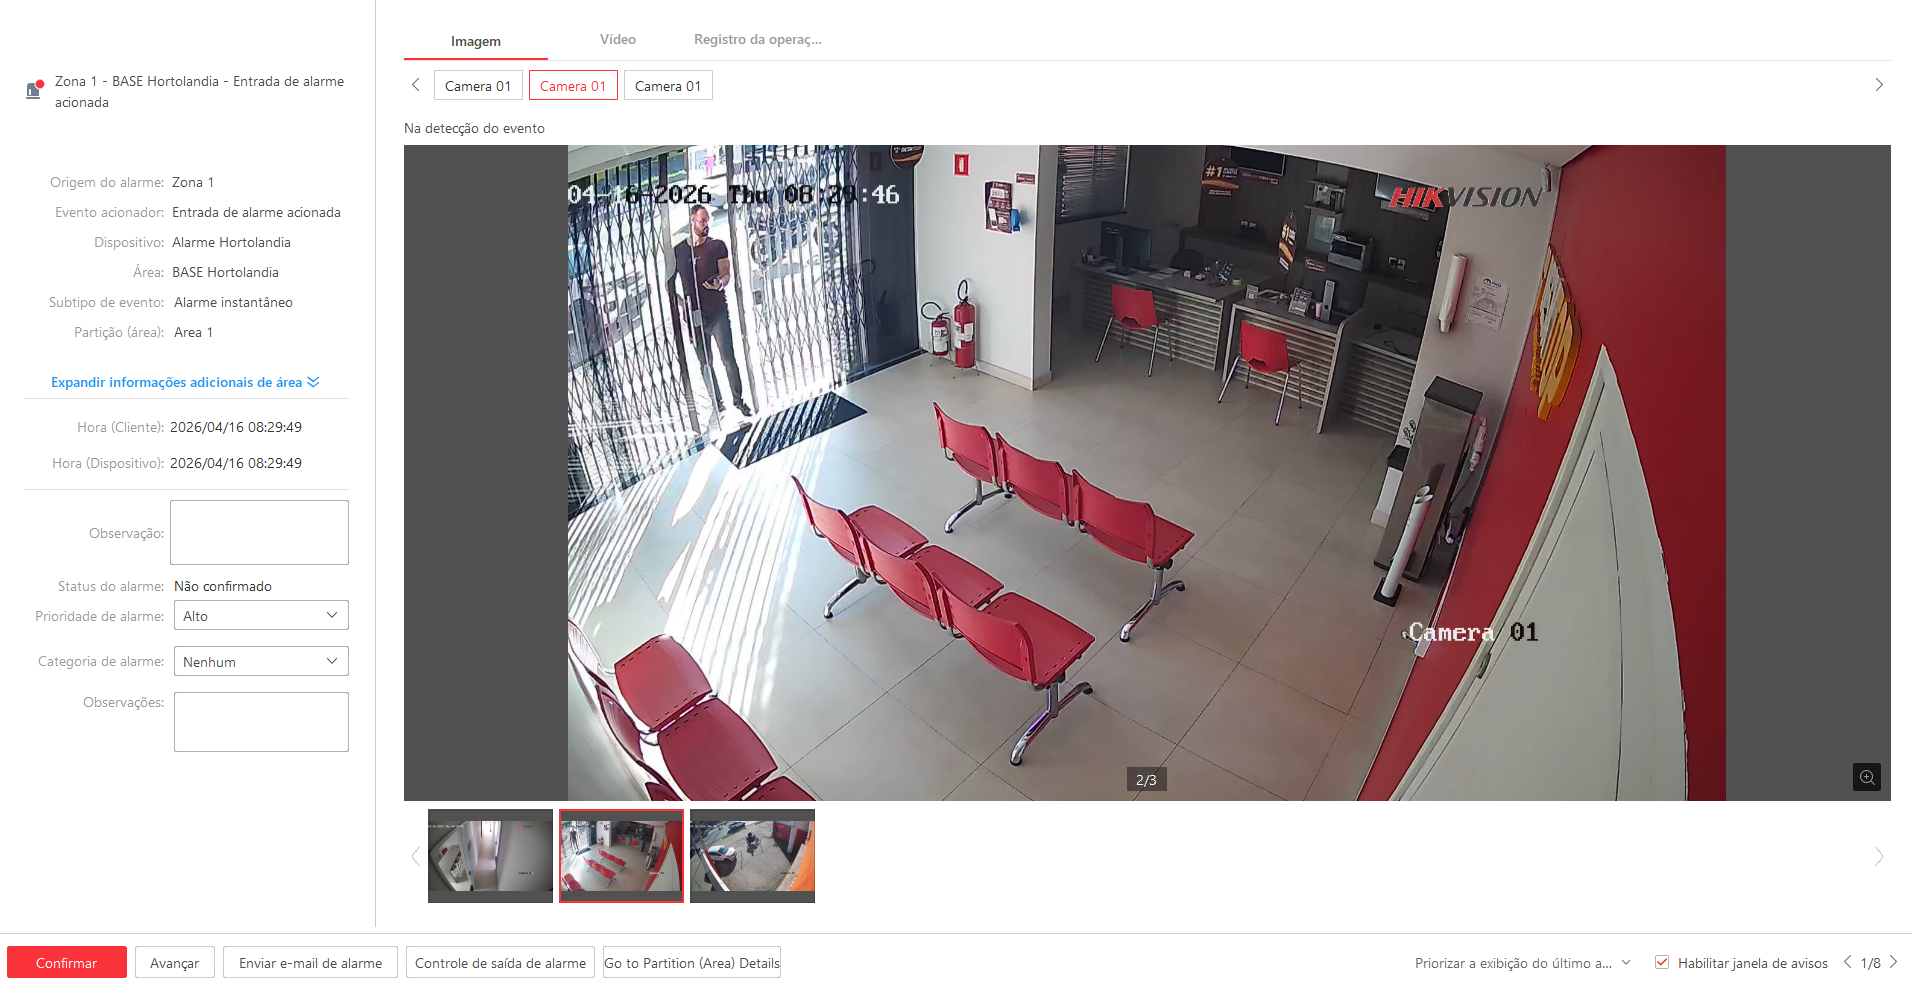Screen dimensions: 1912x983
Task: Click into the Observação text field
Action: [259, 532]
